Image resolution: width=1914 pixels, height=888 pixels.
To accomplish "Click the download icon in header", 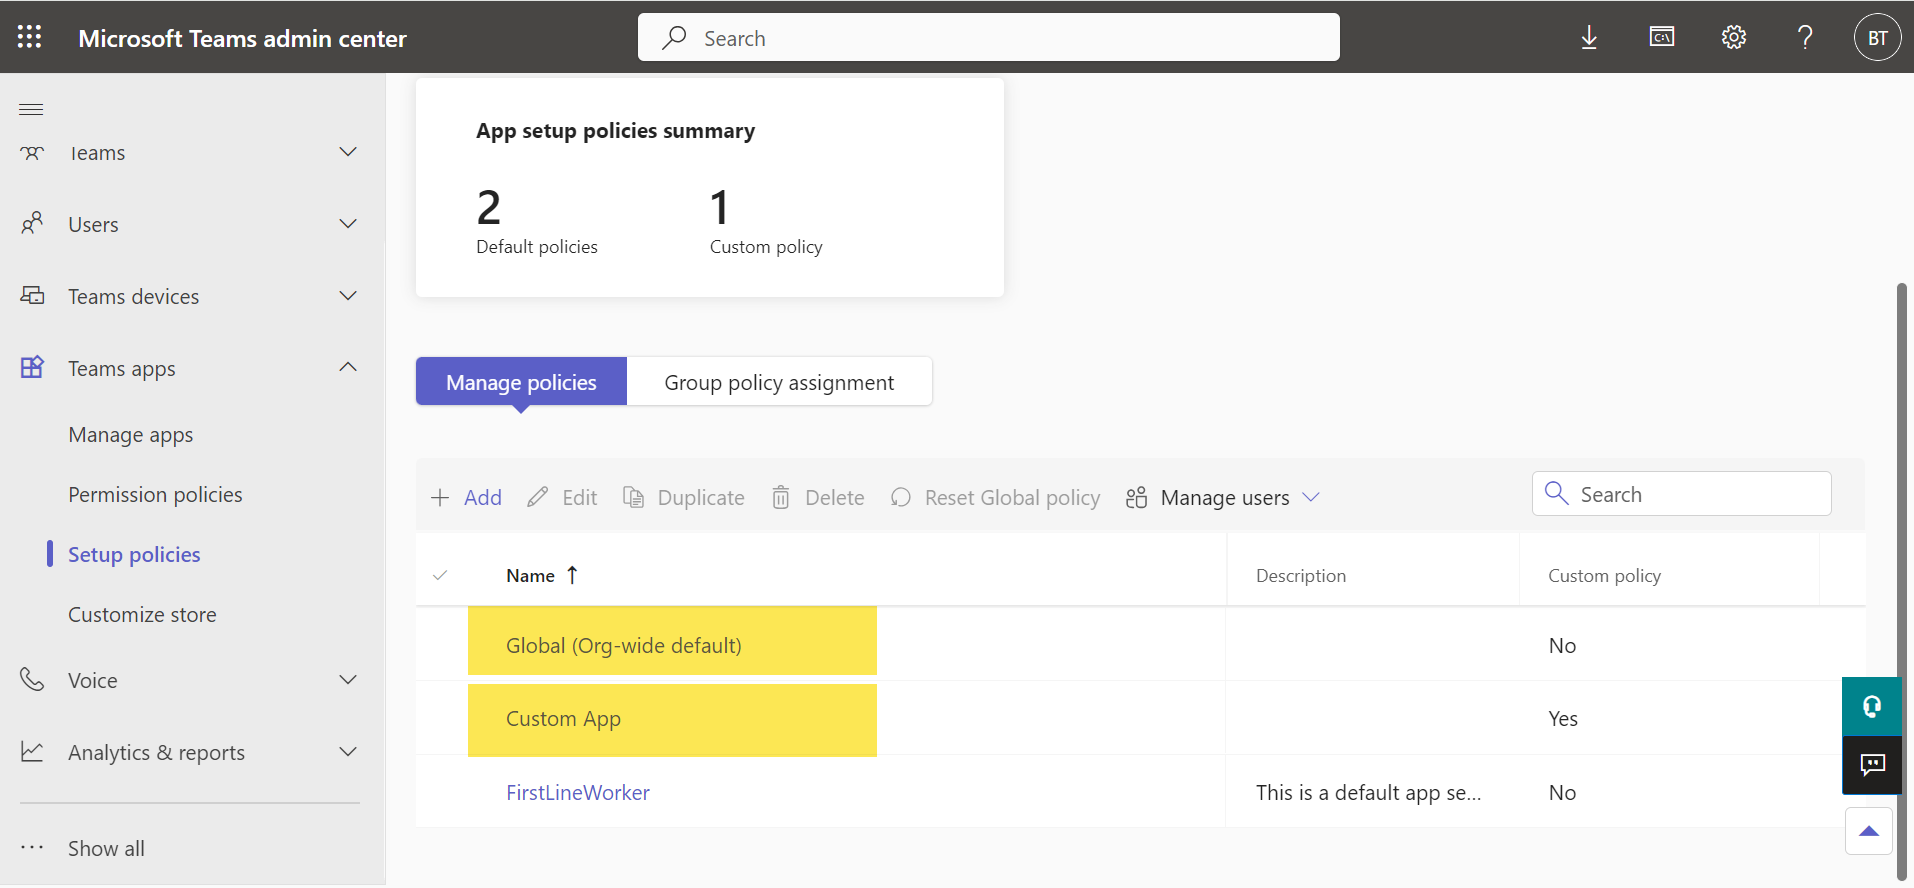I will tap(1589, 38).
